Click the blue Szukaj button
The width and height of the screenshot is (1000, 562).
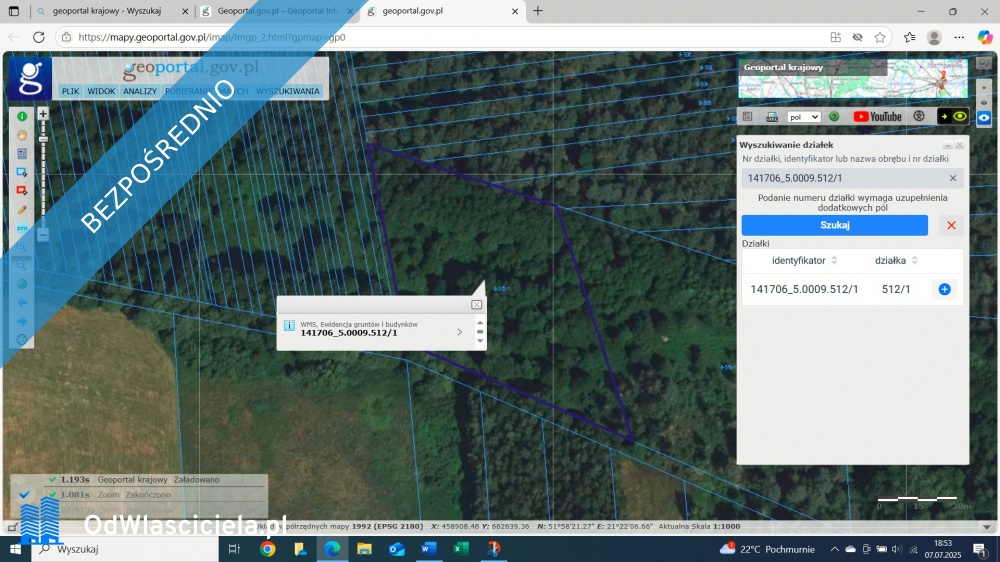click(x=834, y=225)
